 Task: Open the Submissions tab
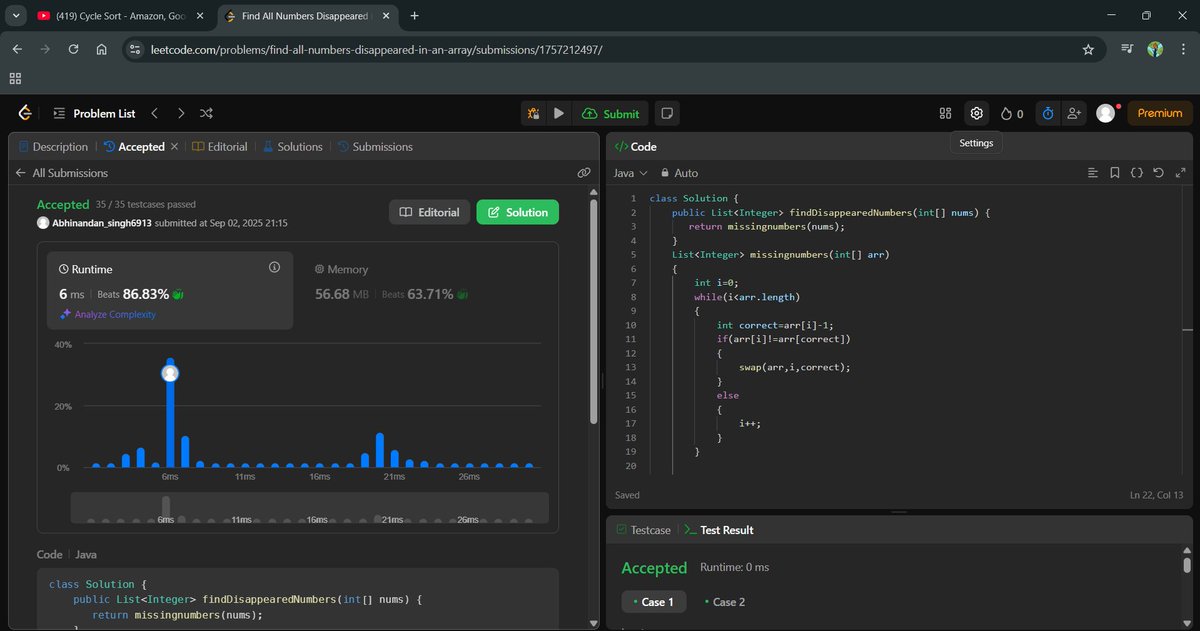point(375,146)
